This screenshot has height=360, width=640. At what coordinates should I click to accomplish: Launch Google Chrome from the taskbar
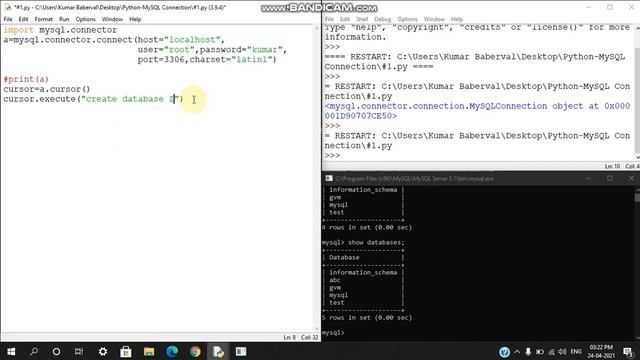[195, 351]
